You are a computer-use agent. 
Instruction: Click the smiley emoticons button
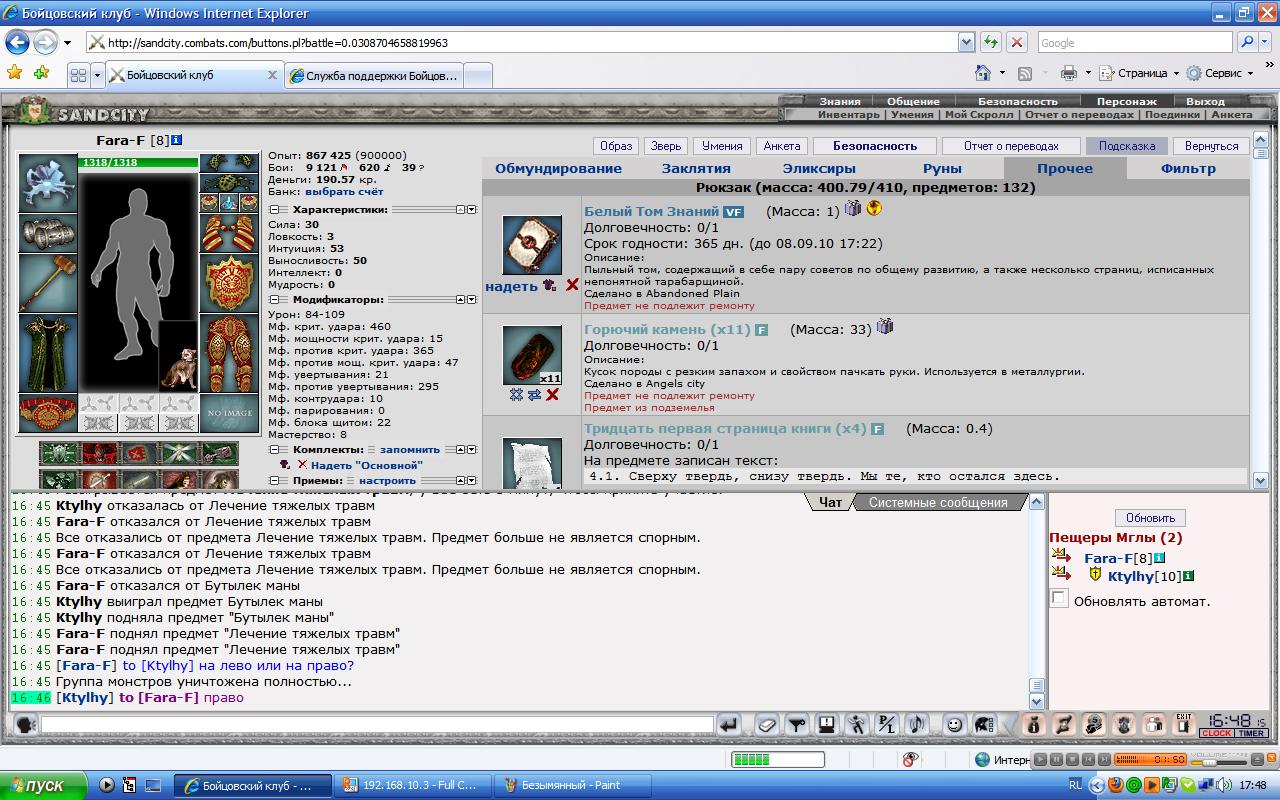click(x=954, y=724)
